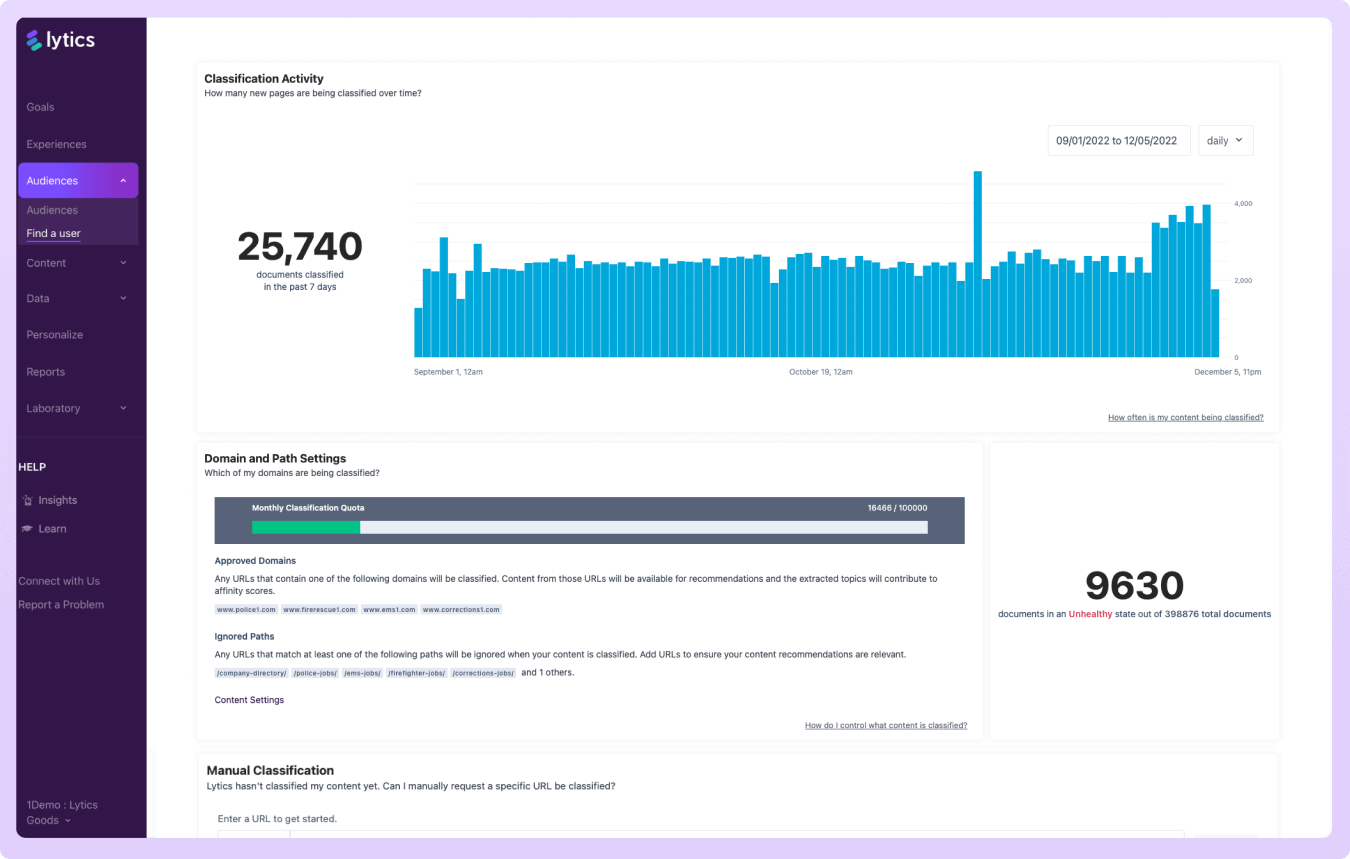Open the 1Demo account switcher
This screenshot has width=1350, height=859.
(61, 812)
